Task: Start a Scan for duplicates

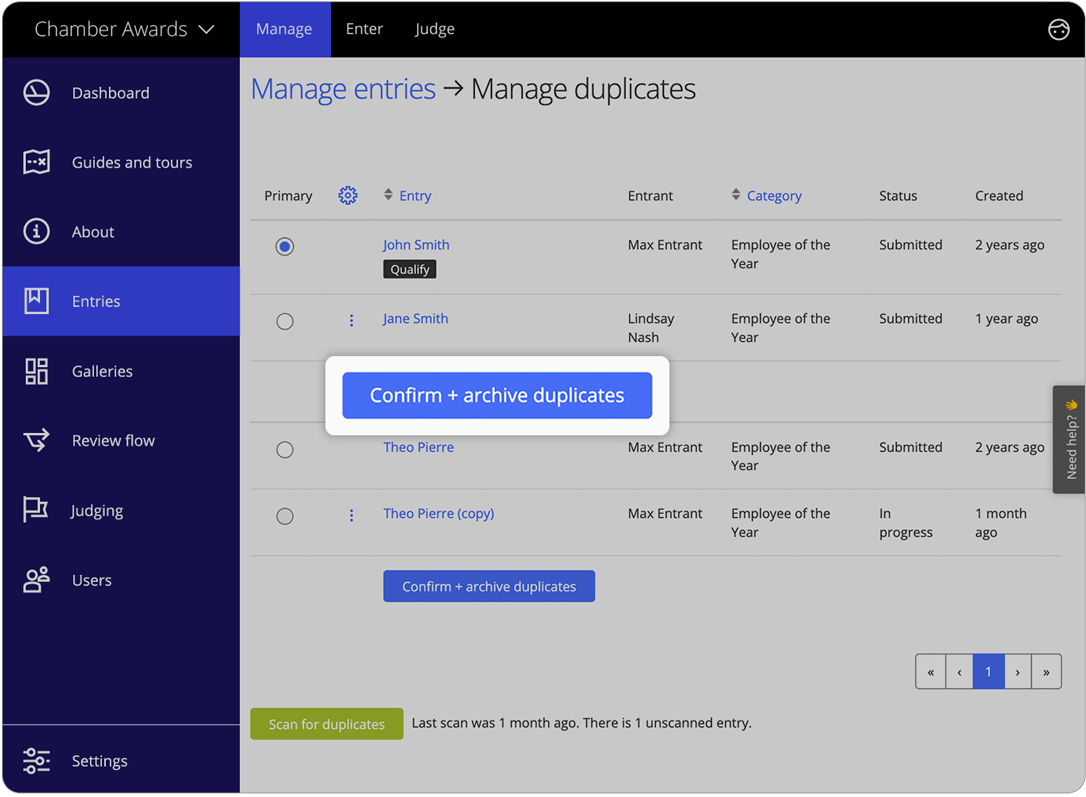Action: pyautogui.click(x=327, y=723)
